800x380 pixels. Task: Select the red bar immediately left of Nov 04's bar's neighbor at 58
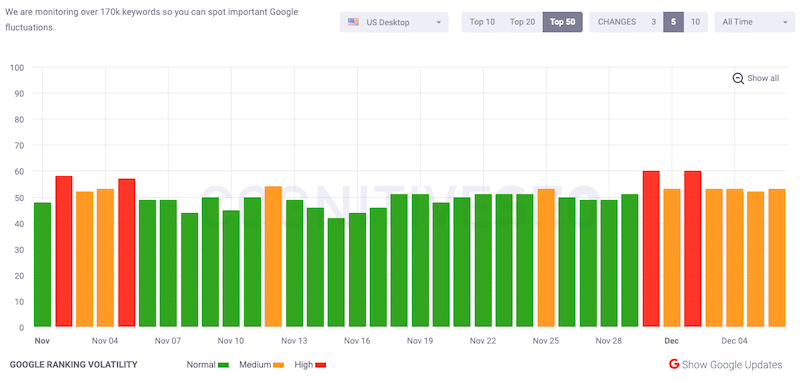pyautogui.click(x=64, y=251)
